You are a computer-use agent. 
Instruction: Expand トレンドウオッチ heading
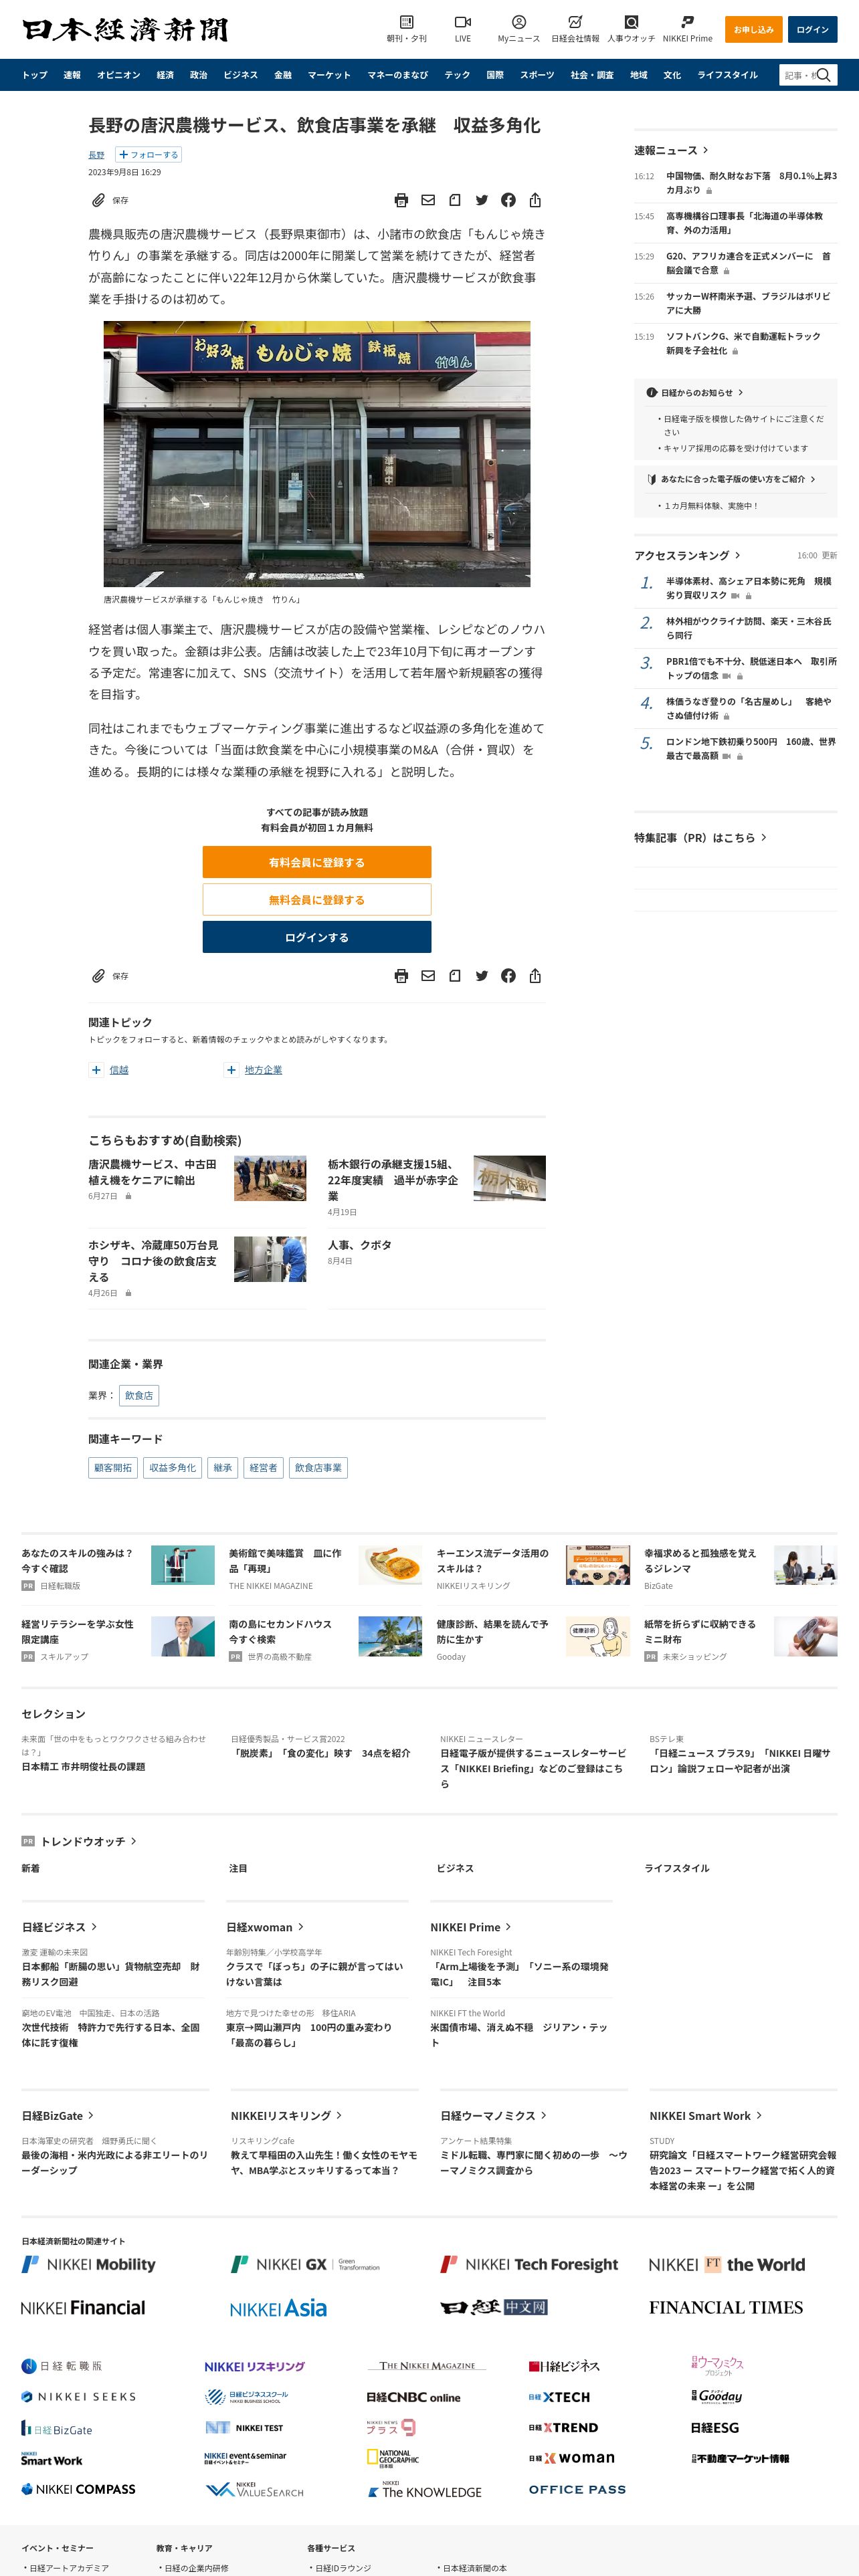(88, 1841)
